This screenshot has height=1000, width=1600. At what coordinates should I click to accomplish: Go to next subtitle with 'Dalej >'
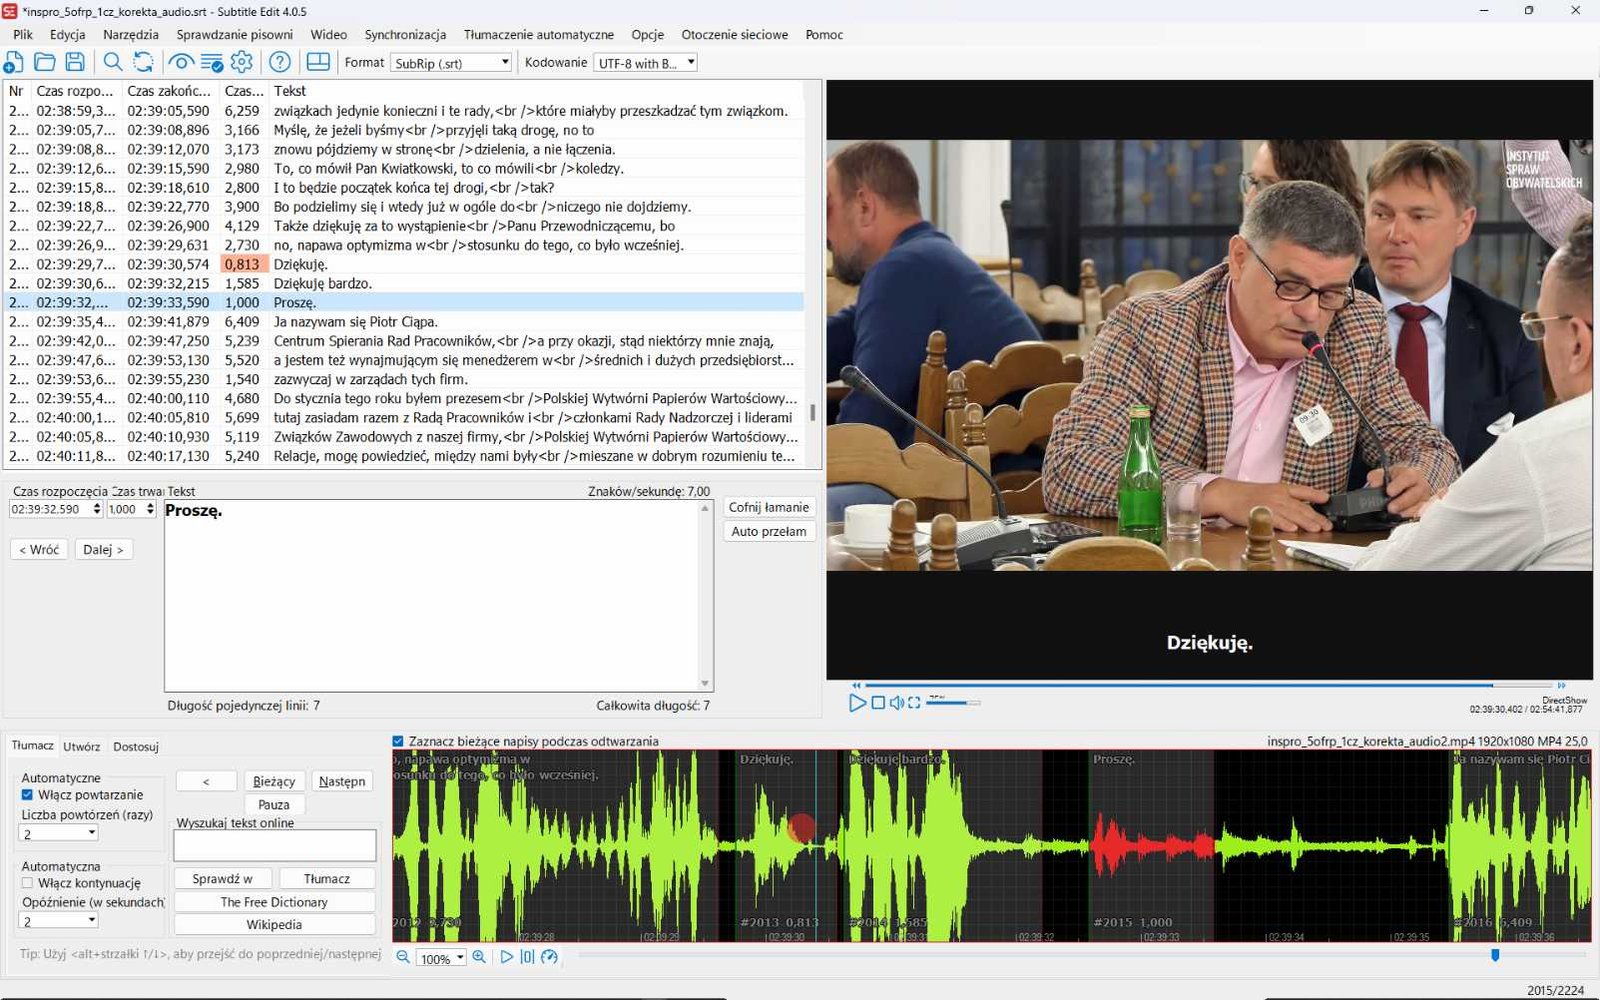104,549
